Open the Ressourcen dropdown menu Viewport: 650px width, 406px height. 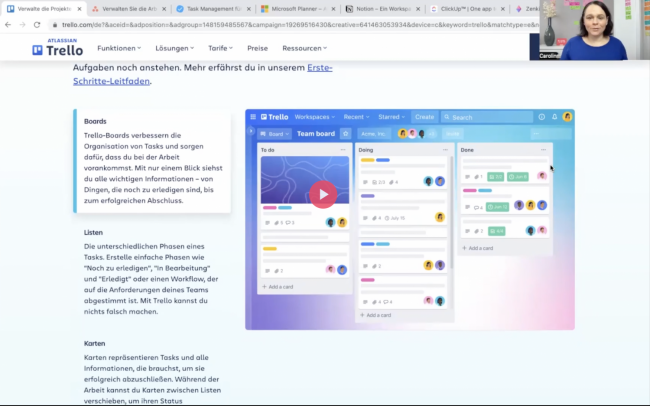point(305,48)
